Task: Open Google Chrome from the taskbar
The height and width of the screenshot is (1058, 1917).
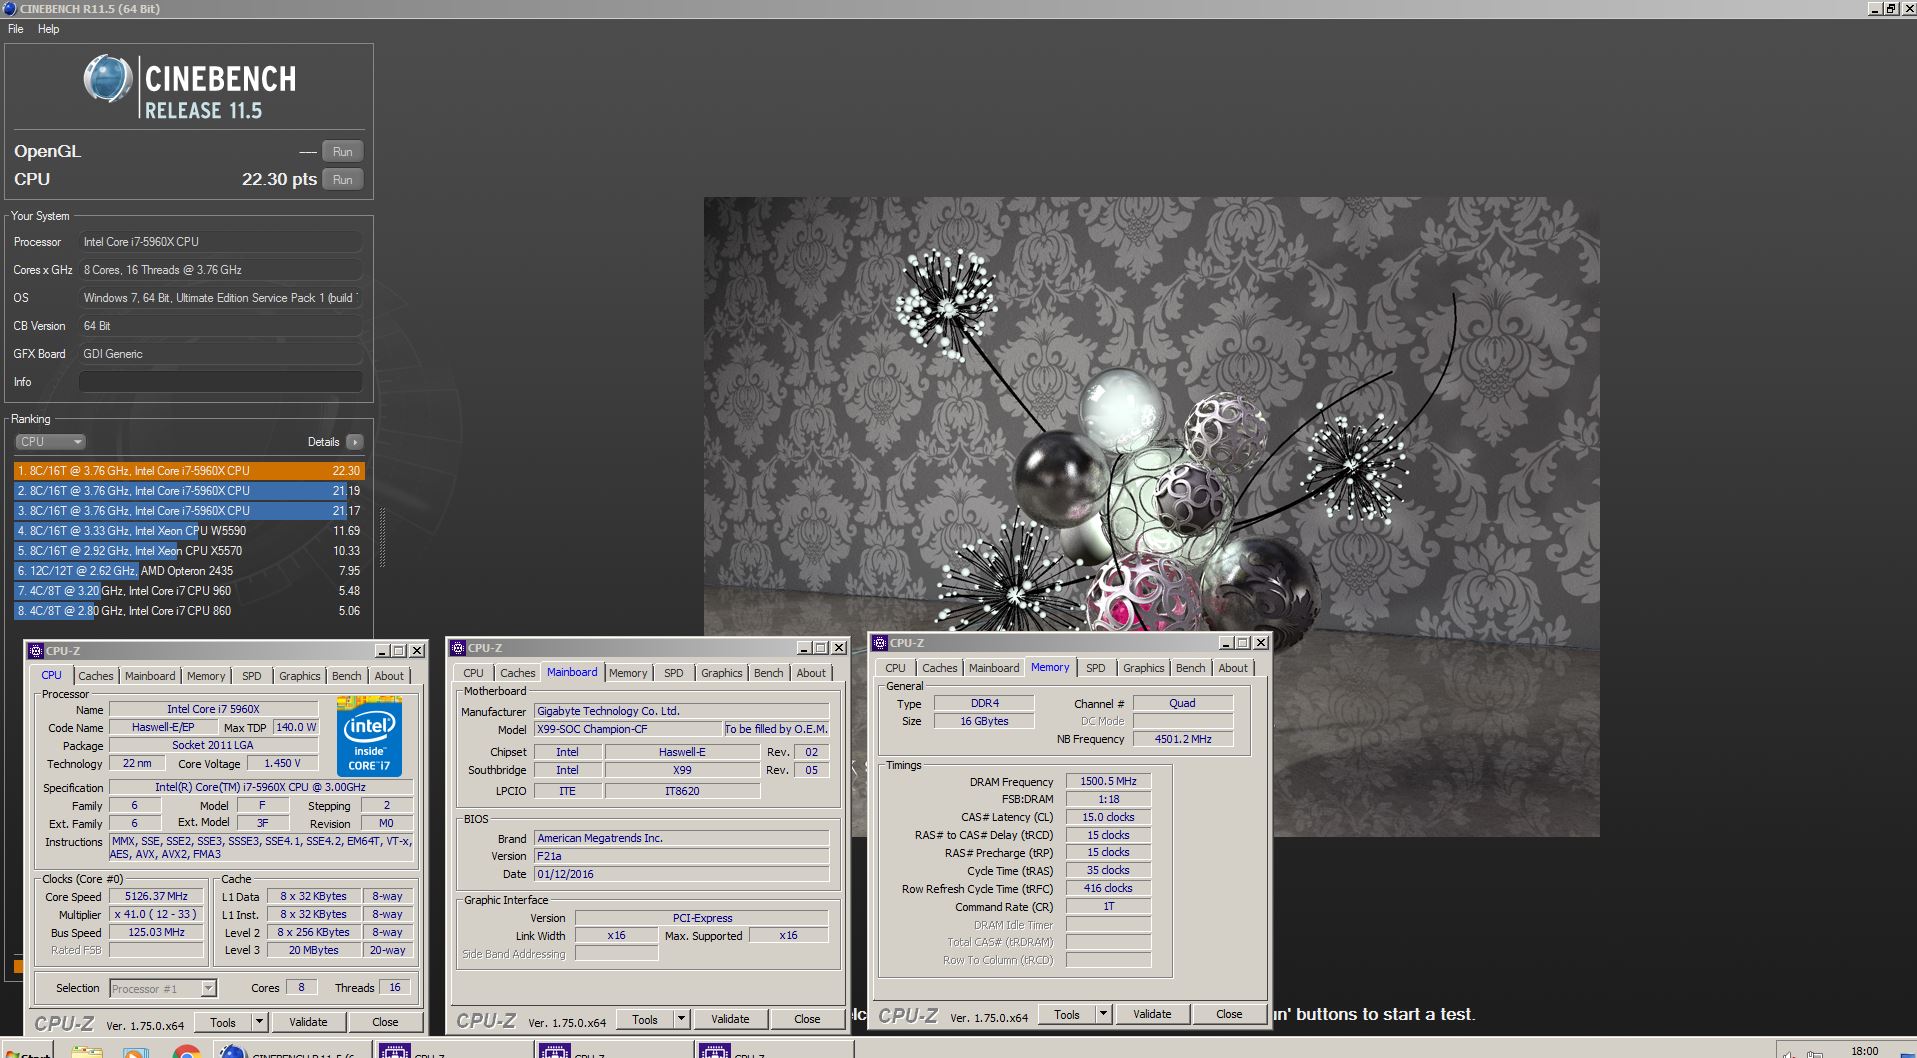Action: (186, 1051)
